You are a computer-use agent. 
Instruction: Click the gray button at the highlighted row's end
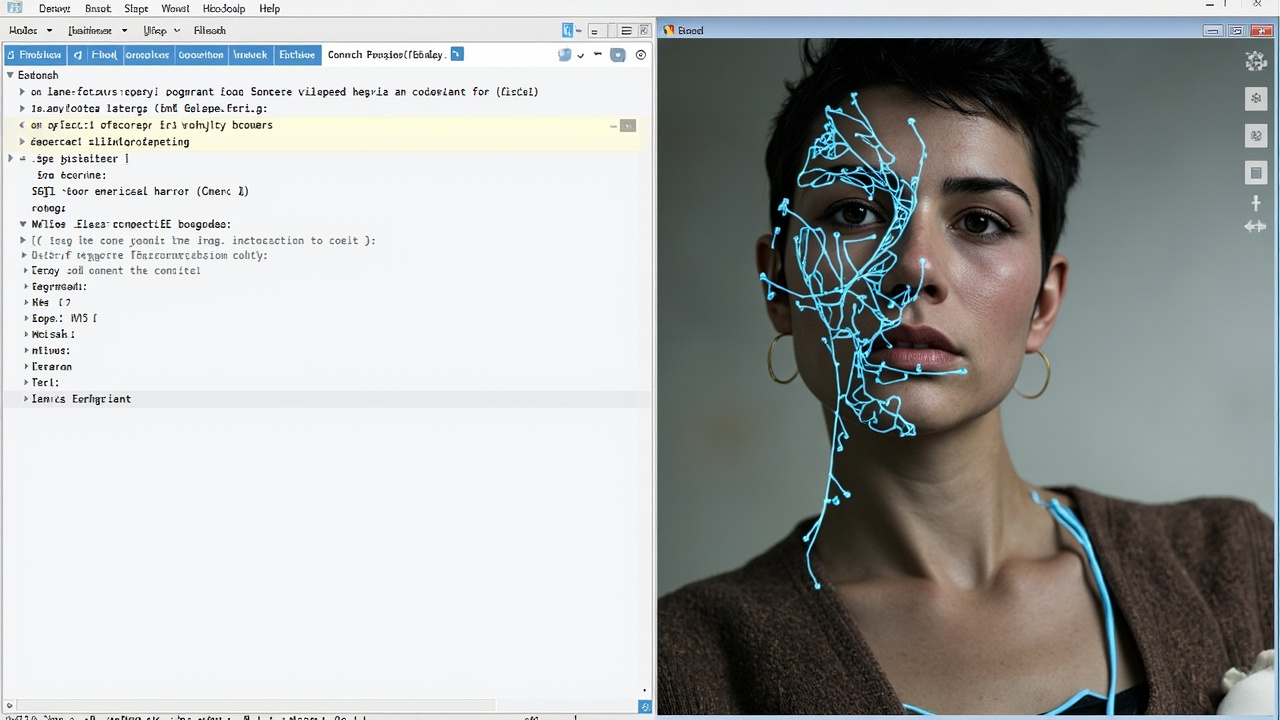[x=628, y=126]
